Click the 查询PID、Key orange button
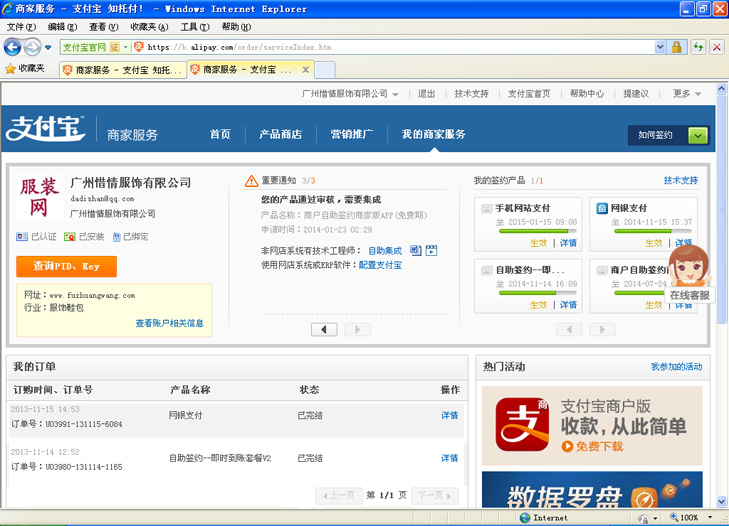Viewport: 729px width, 526px height. click(x=66, y=267)
